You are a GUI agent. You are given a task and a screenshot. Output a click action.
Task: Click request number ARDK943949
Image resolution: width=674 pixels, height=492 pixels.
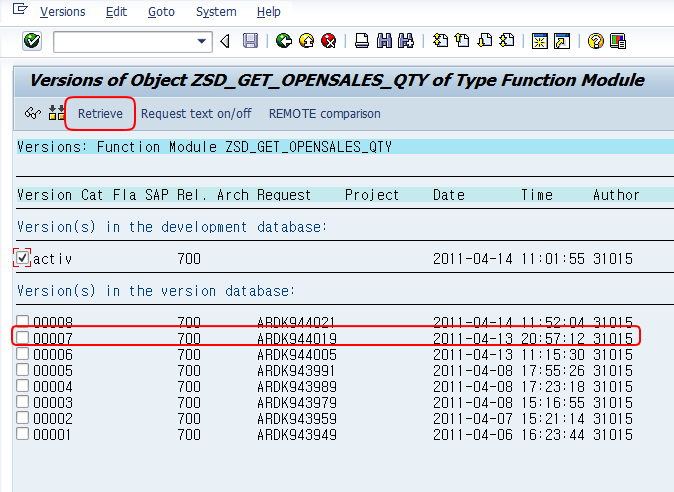(297, 434)
